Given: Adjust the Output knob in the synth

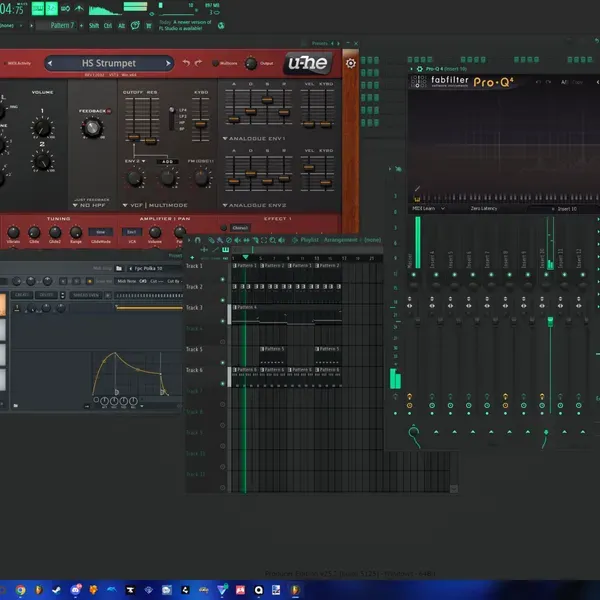Looking at the screenshot, I should click(251, 63).
